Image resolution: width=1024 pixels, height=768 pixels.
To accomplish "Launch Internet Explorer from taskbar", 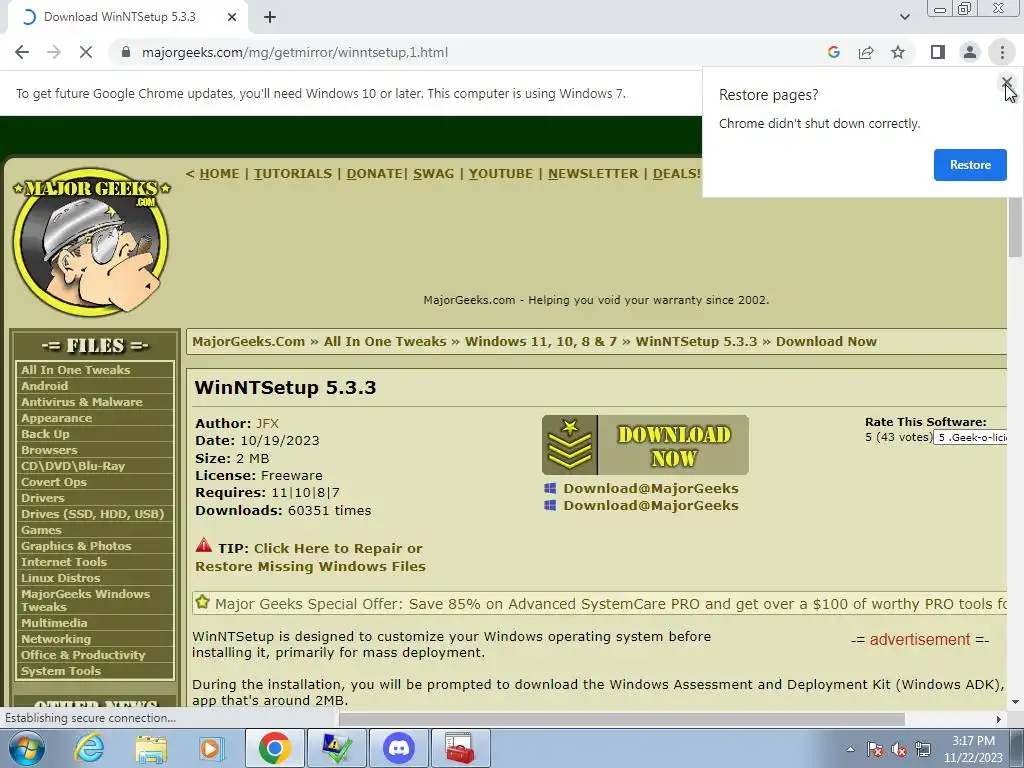I will pyautogui.click(x=88, y=748).
